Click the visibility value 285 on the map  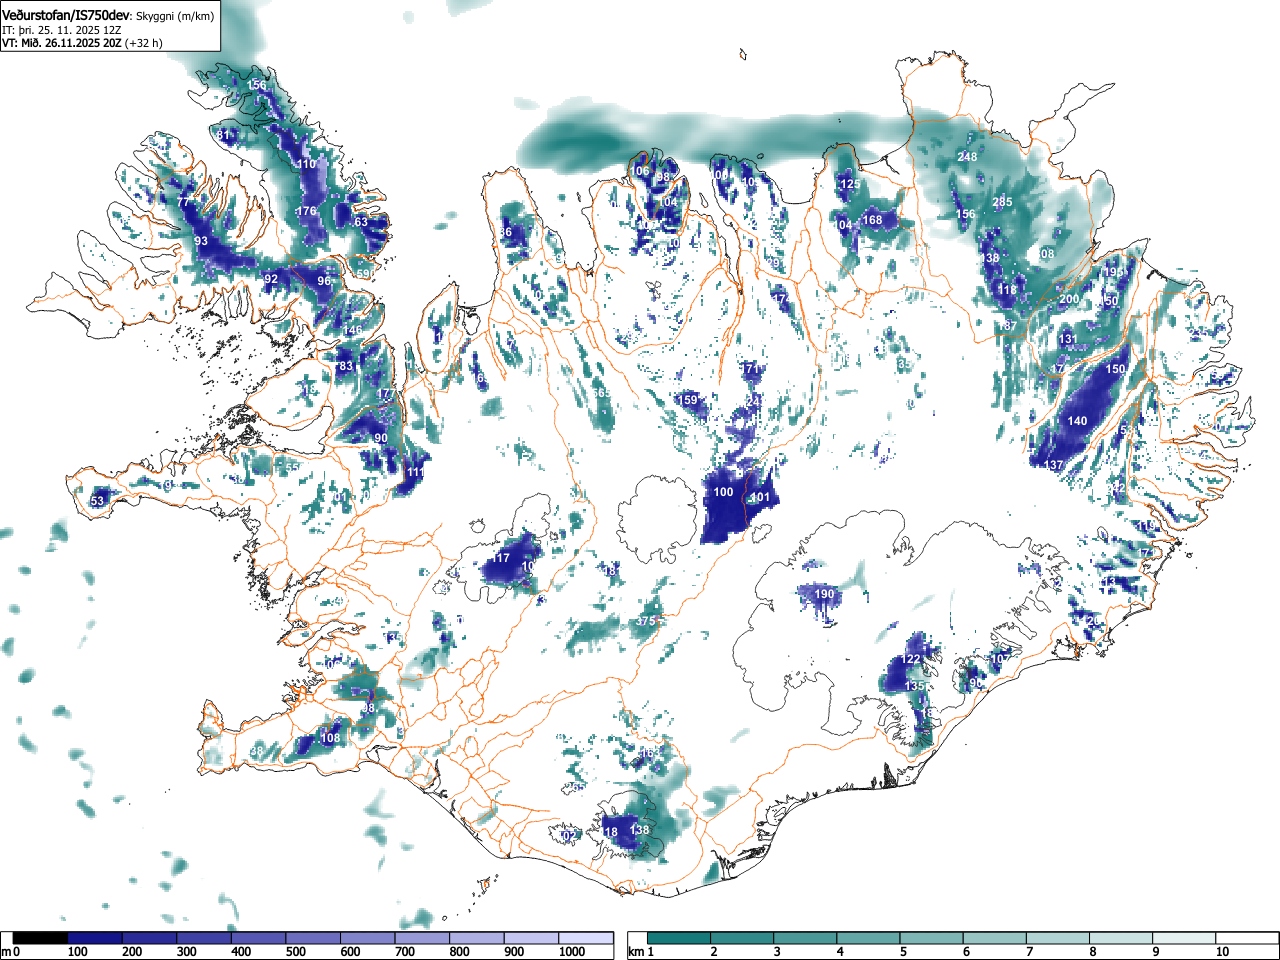pyautogui.click(x=1002, y=202)
